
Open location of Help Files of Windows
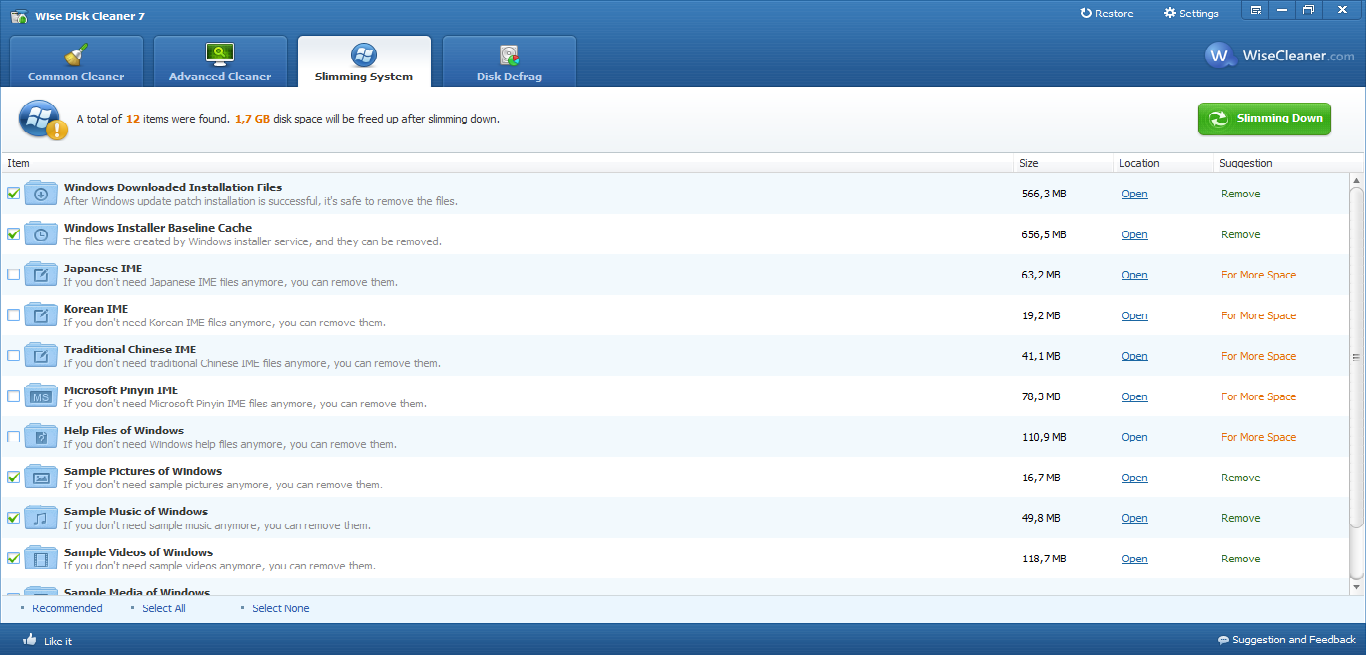click(1134, 437)
